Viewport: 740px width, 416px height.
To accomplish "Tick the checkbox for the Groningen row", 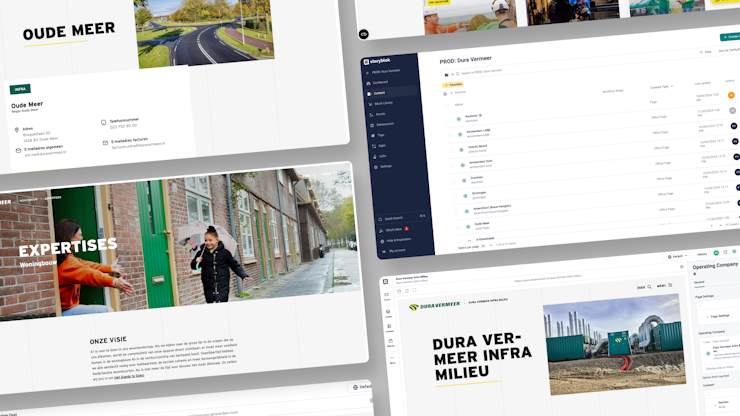I will (x=456, y=197).
